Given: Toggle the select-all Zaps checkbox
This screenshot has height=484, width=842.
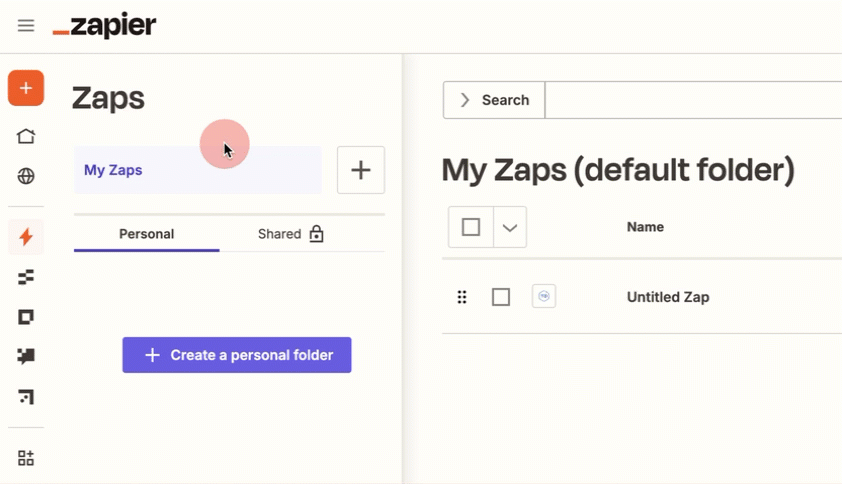Looking at the screenshot, I should (471, 228).
